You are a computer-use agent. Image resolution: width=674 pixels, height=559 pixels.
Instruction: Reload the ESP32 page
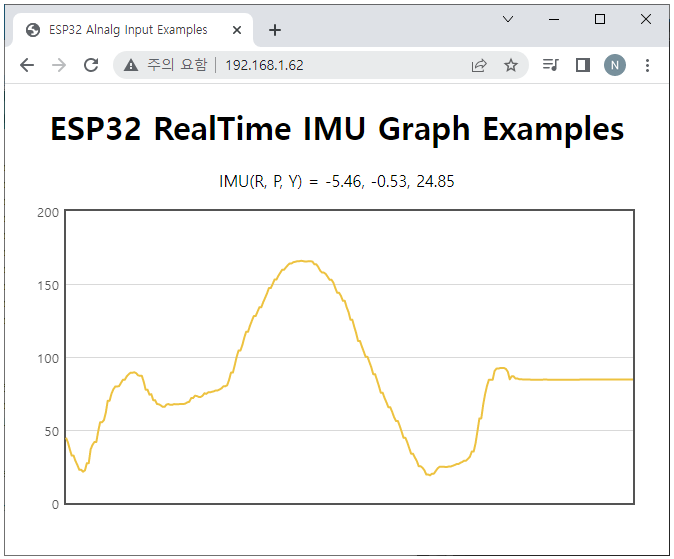(x=91, y=65)
